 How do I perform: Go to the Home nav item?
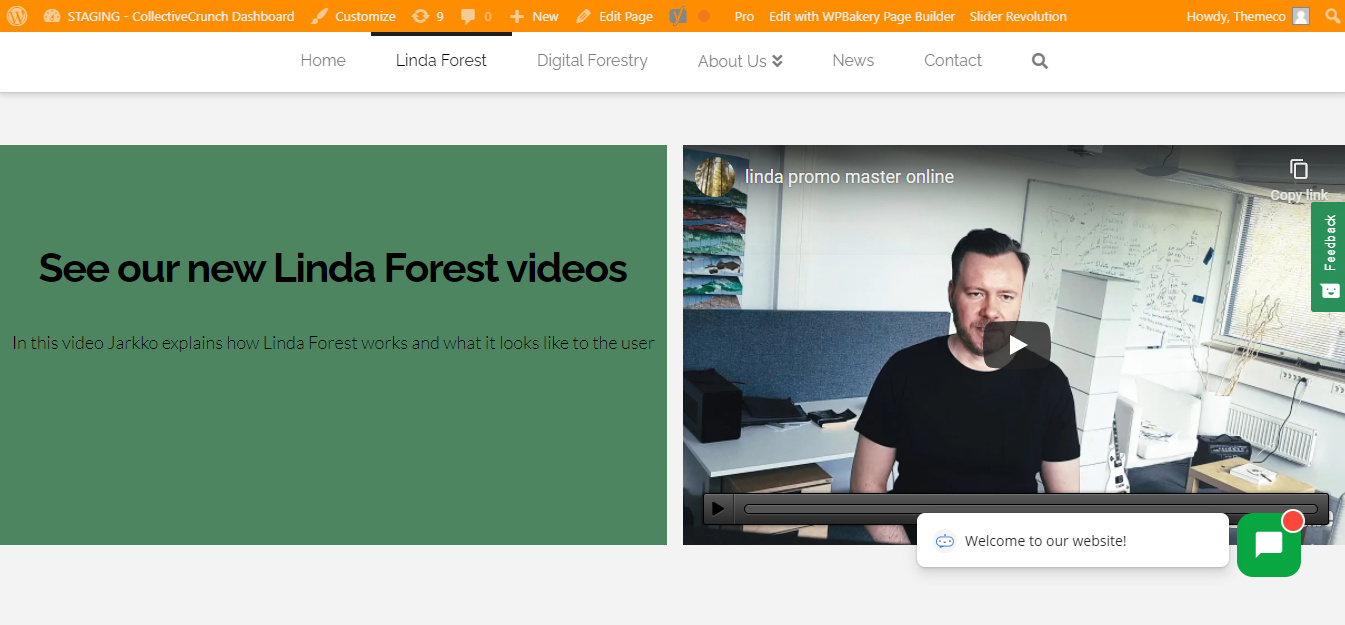pos(323,61)
